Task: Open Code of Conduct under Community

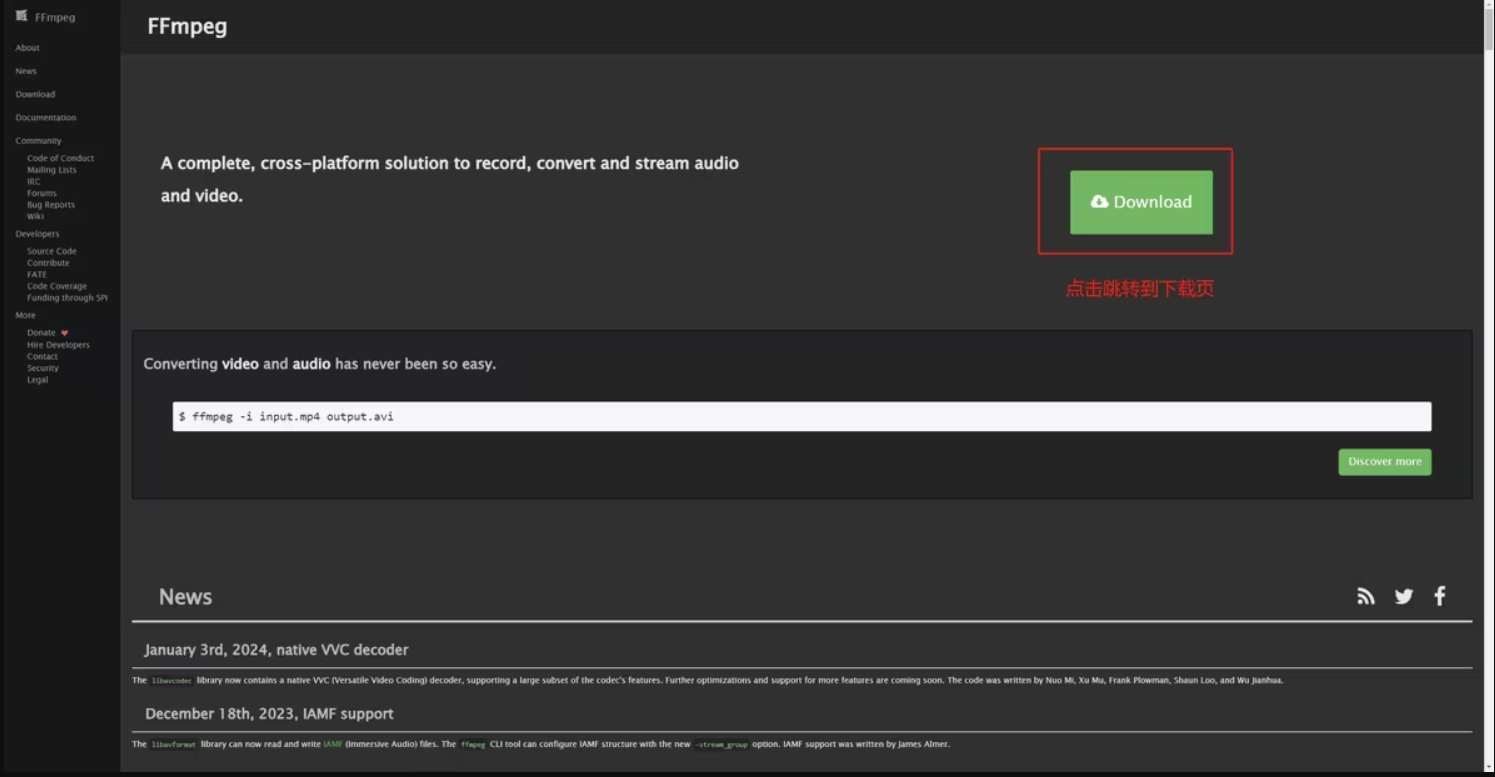Action: 60,158
